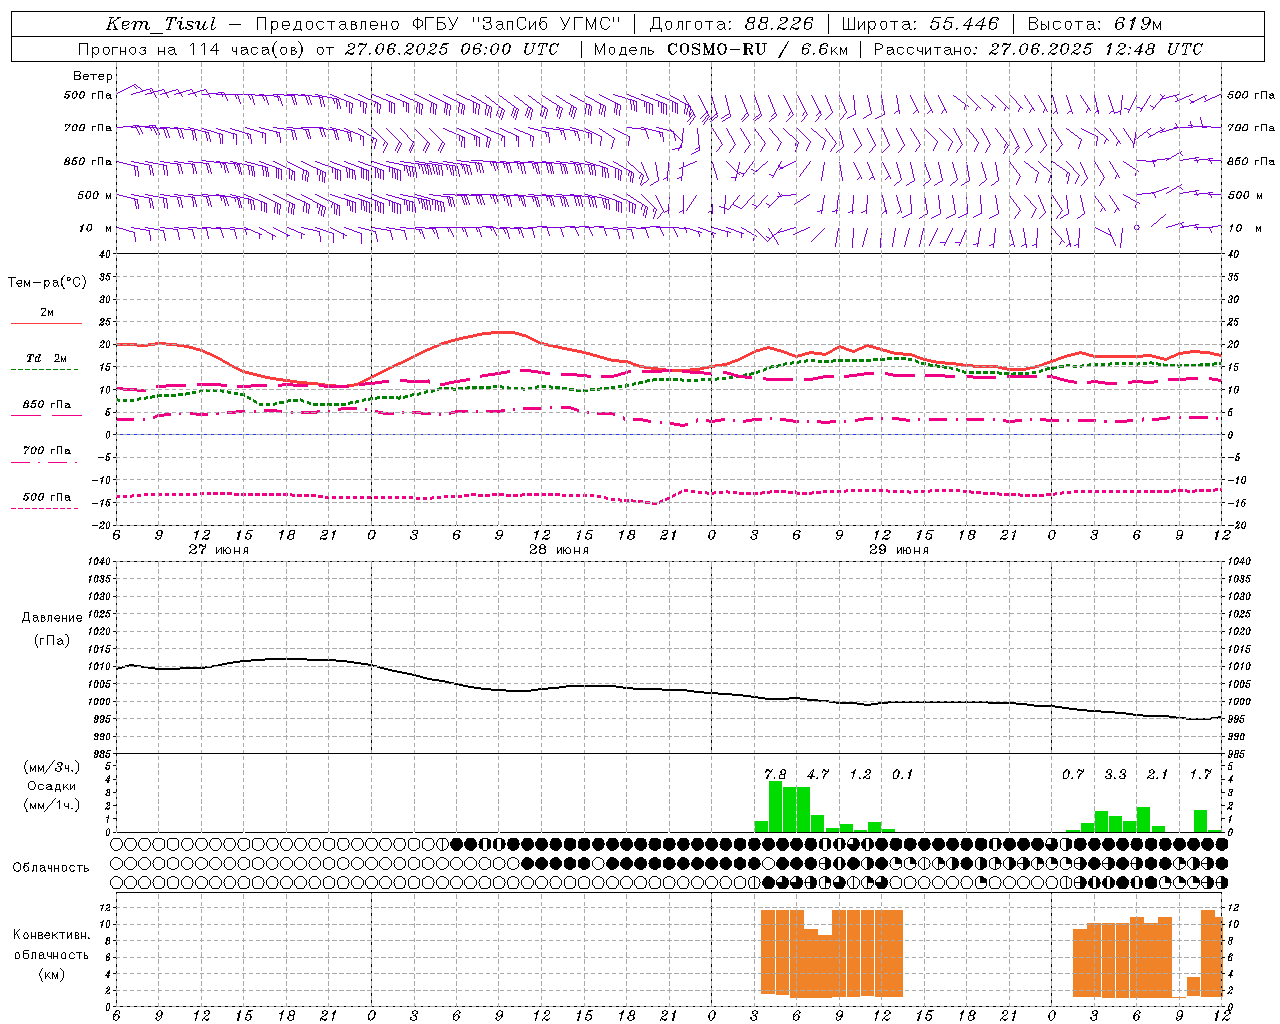Select the Осадки precipitation label

click(x=52, y=786)
